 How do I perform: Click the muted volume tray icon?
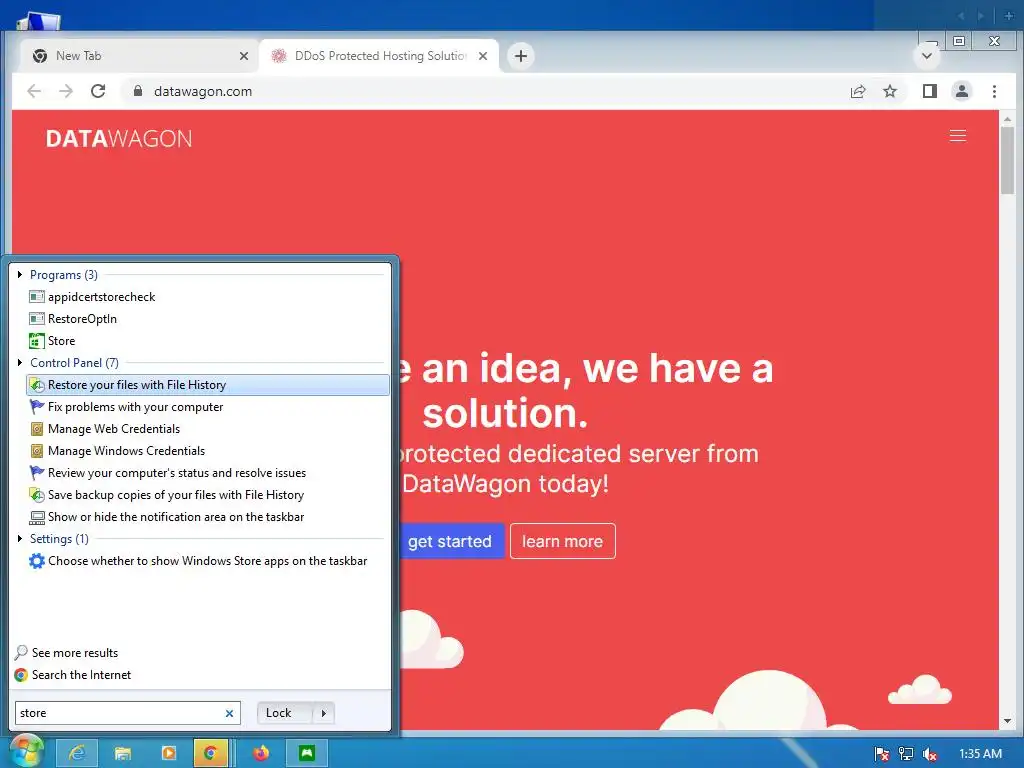coord(930,754)
